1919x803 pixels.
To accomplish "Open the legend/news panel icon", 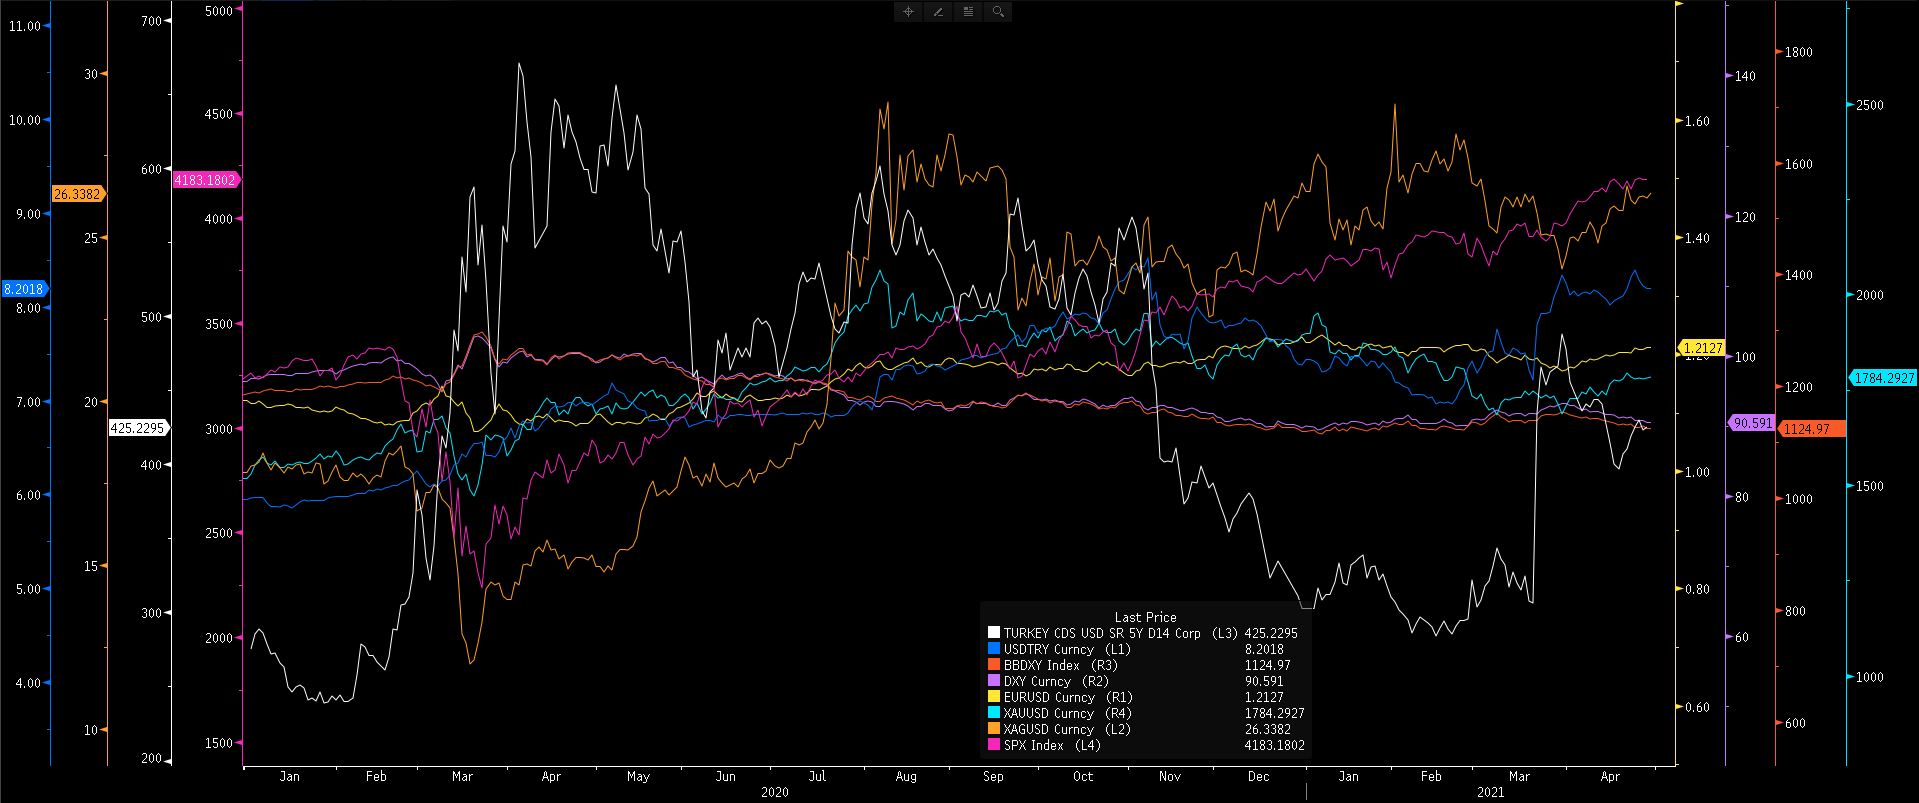I will [968, 12].
